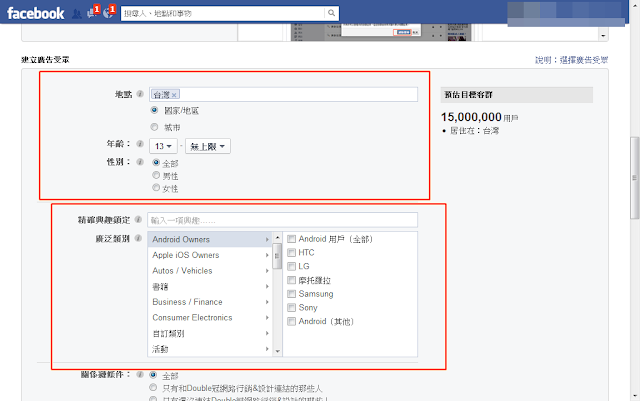Check the 摩托羅拉 checkbox
The height and width of the screenshot is (401, 640).
(291, 280)
